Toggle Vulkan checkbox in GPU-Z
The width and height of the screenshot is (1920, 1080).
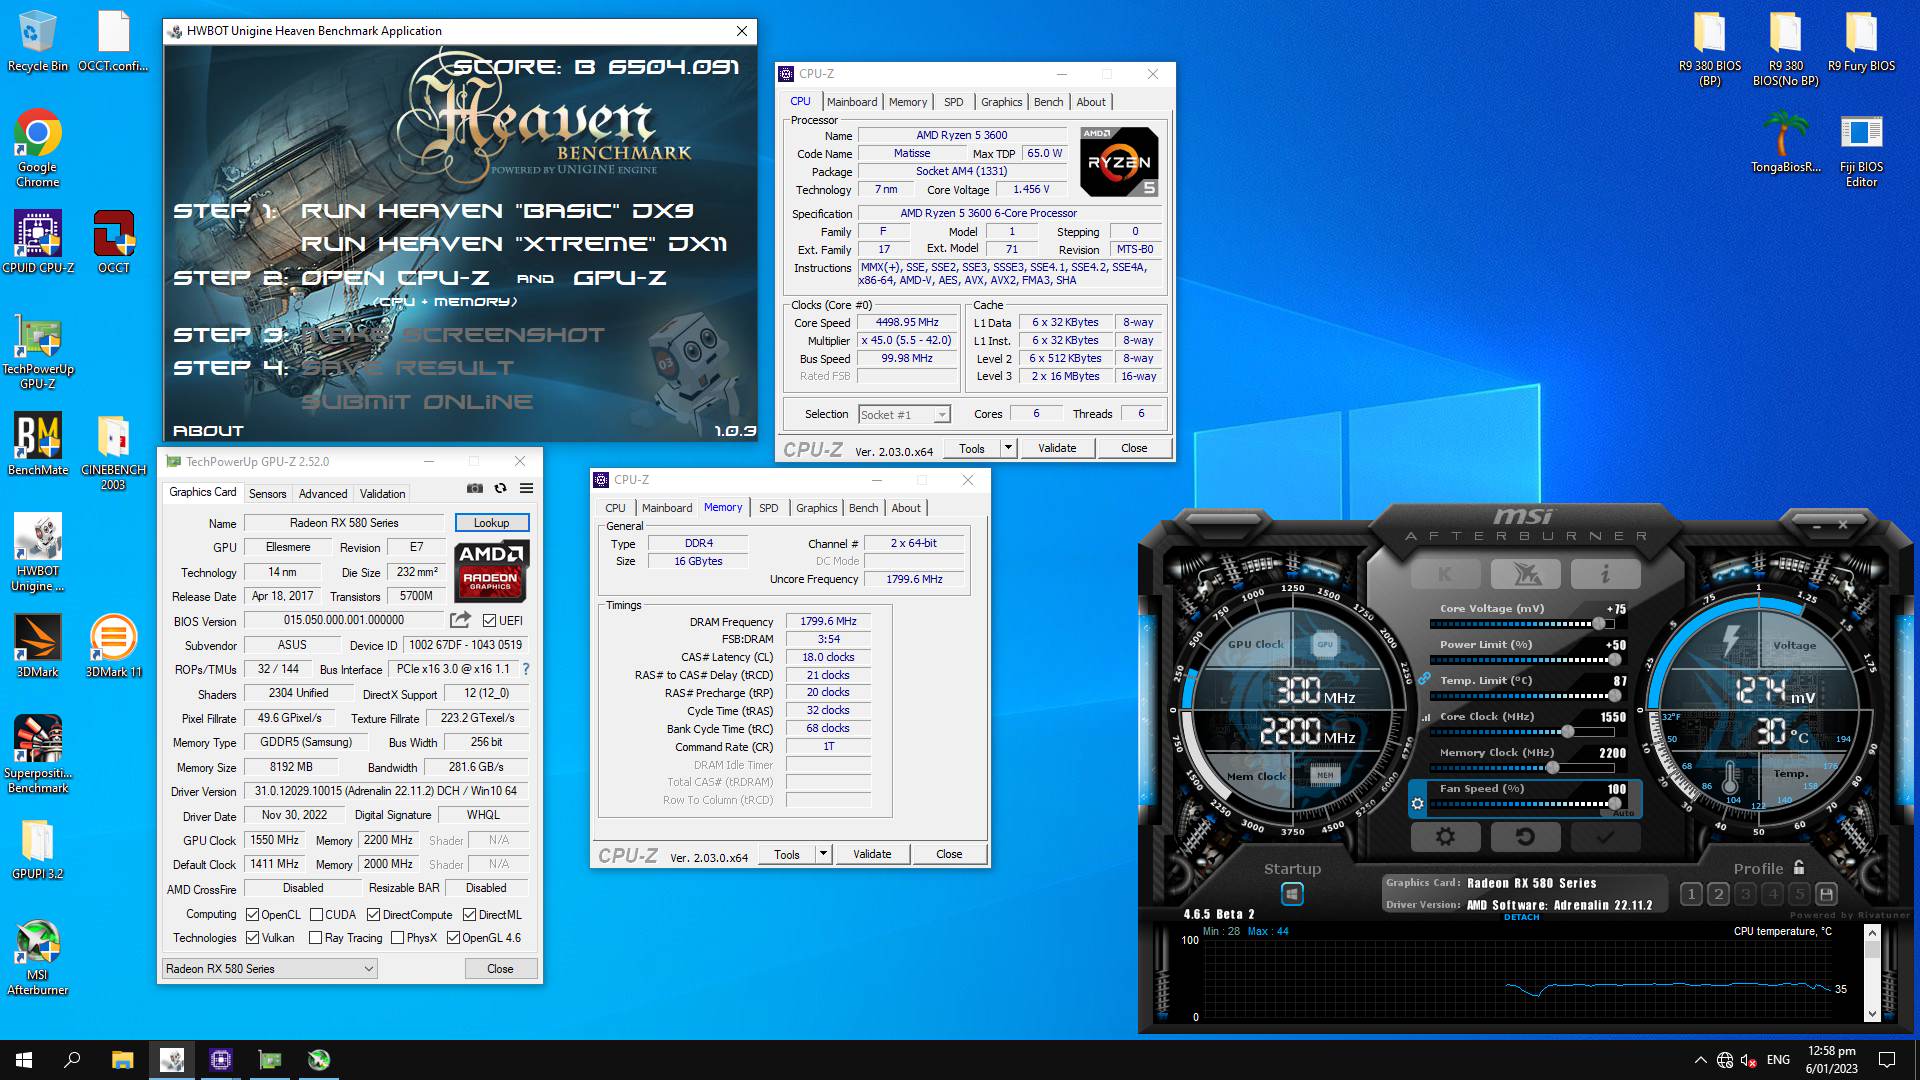pyautogui.click(x=254, y=937)
